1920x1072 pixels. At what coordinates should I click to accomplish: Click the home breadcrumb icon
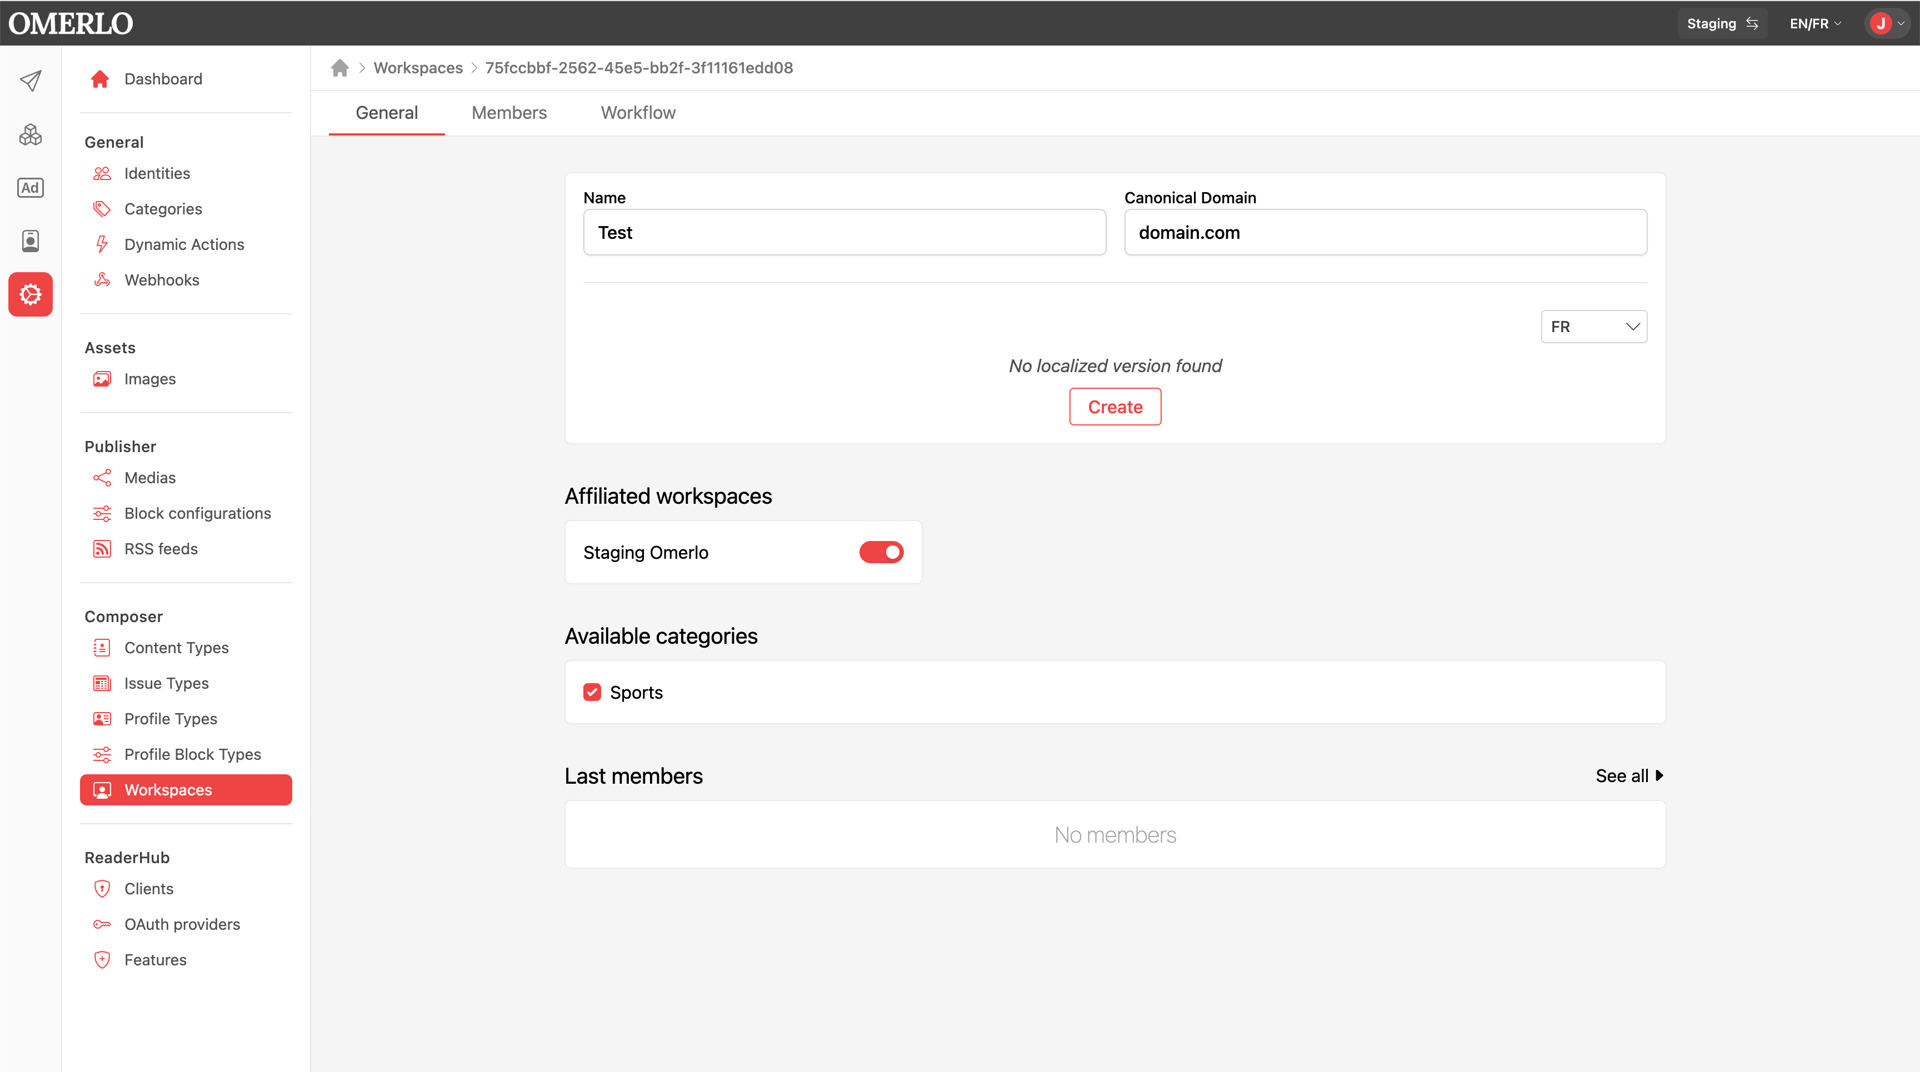[x=340, y=68]
